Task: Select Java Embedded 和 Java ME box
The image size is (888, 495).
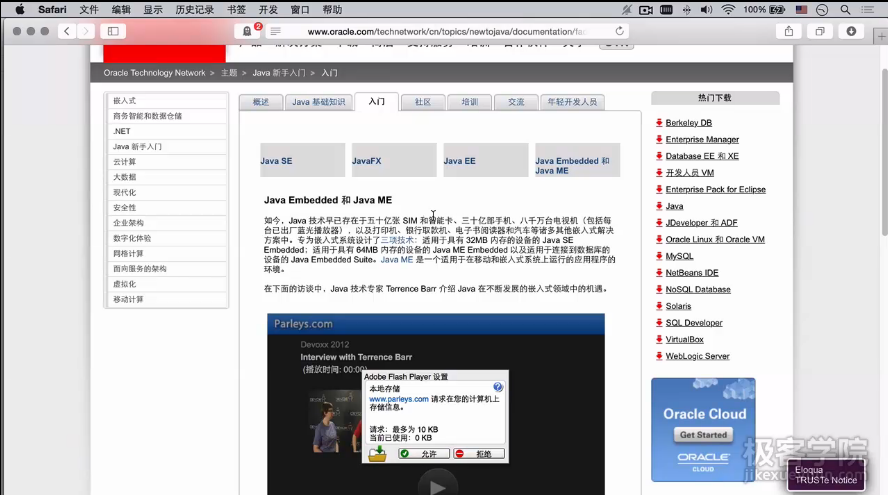Action: click(x=578, y=160)
